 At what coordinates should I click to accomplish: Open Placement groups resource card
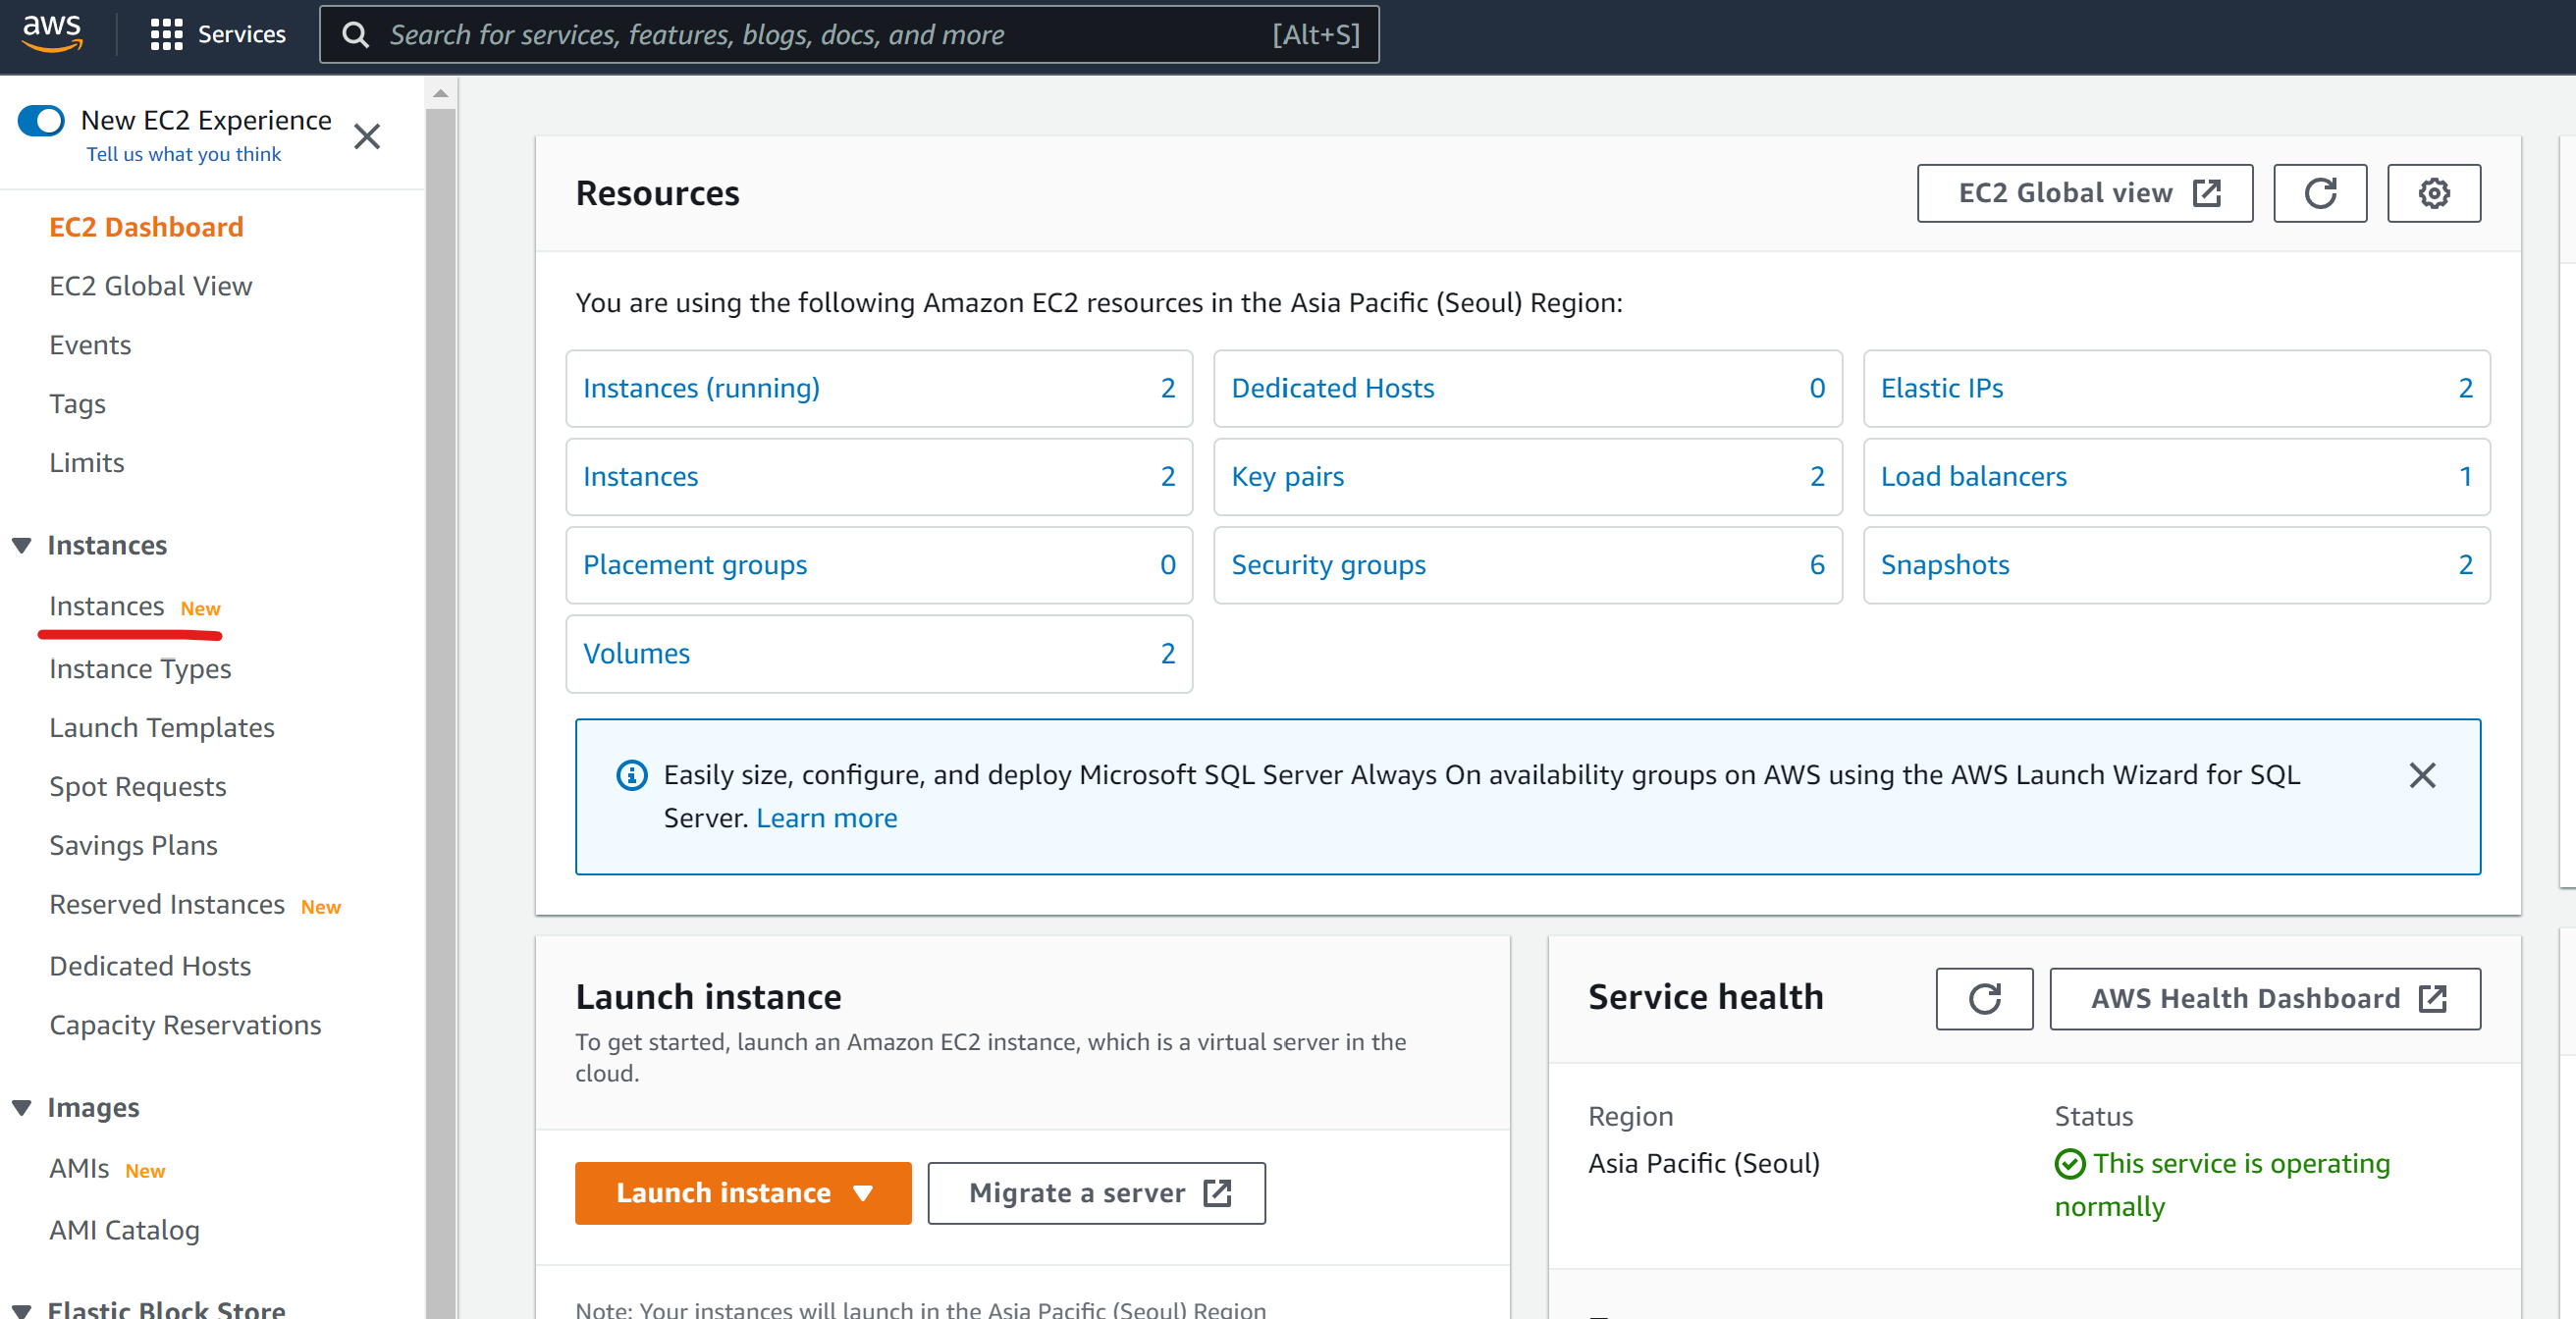point(879,565)
